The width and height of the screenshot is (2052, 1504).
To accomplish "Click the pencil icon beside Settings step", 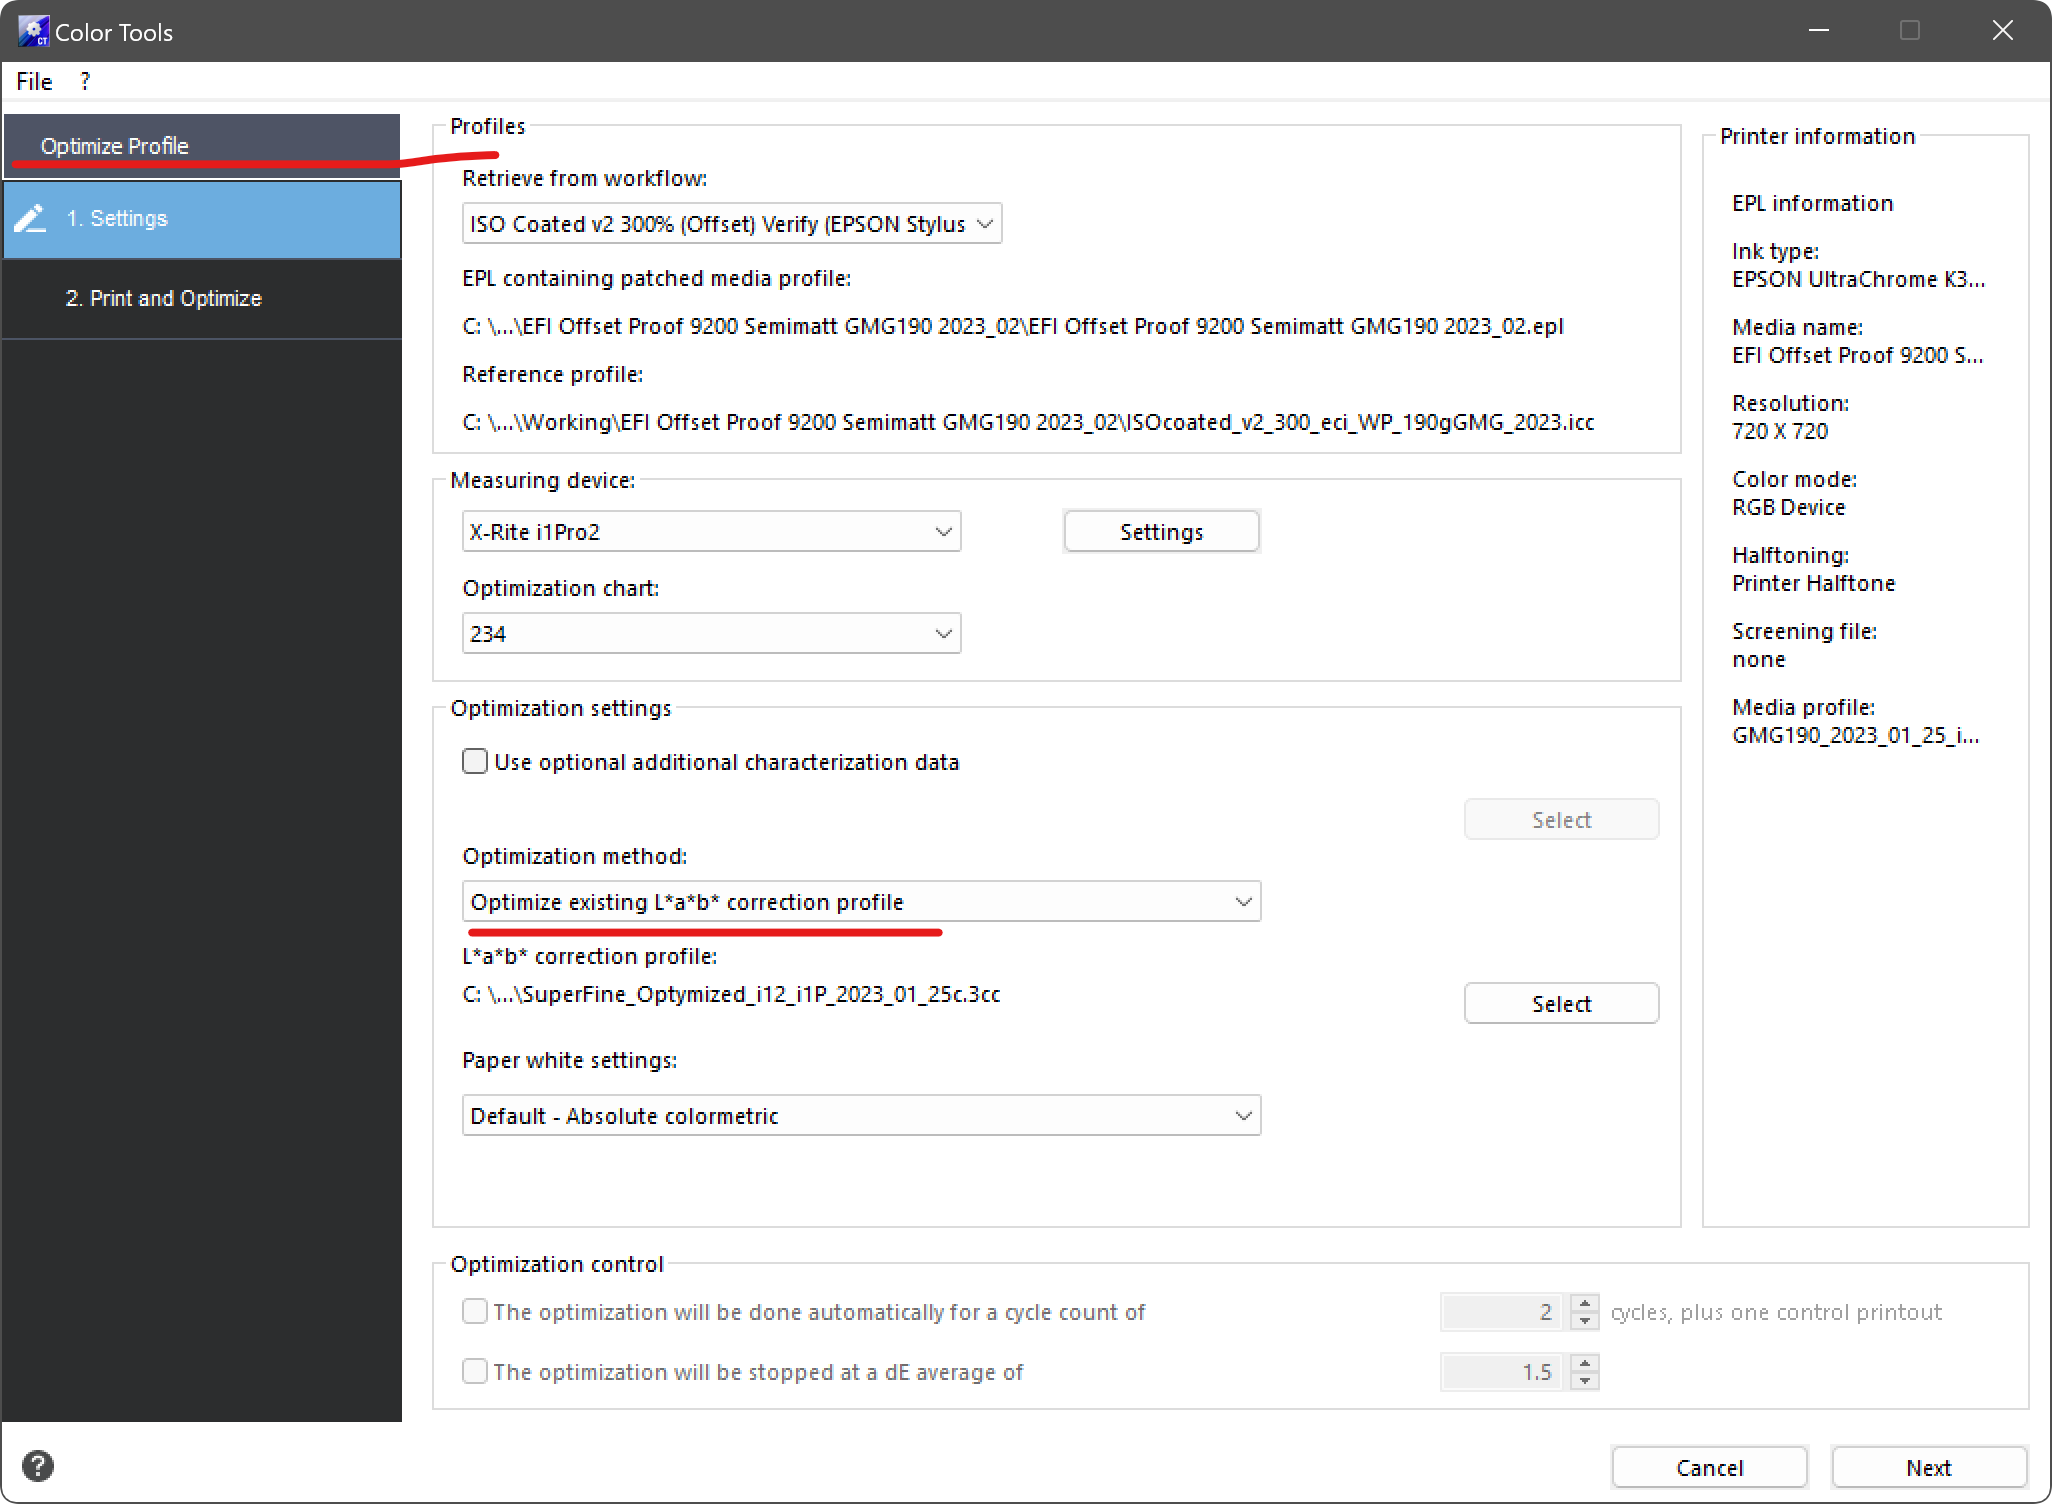I will click(x=31, y=219).
